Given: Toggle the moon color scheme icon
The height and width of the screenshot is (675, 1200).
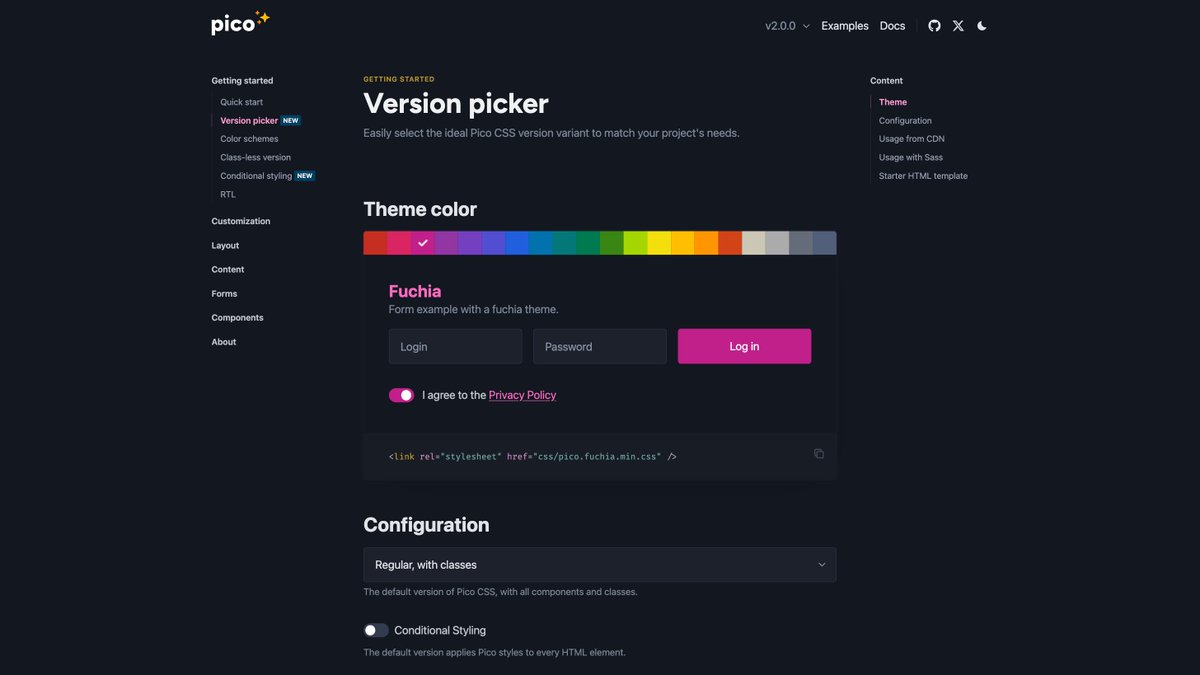Looking at the screenshot, I should (982, 26).
